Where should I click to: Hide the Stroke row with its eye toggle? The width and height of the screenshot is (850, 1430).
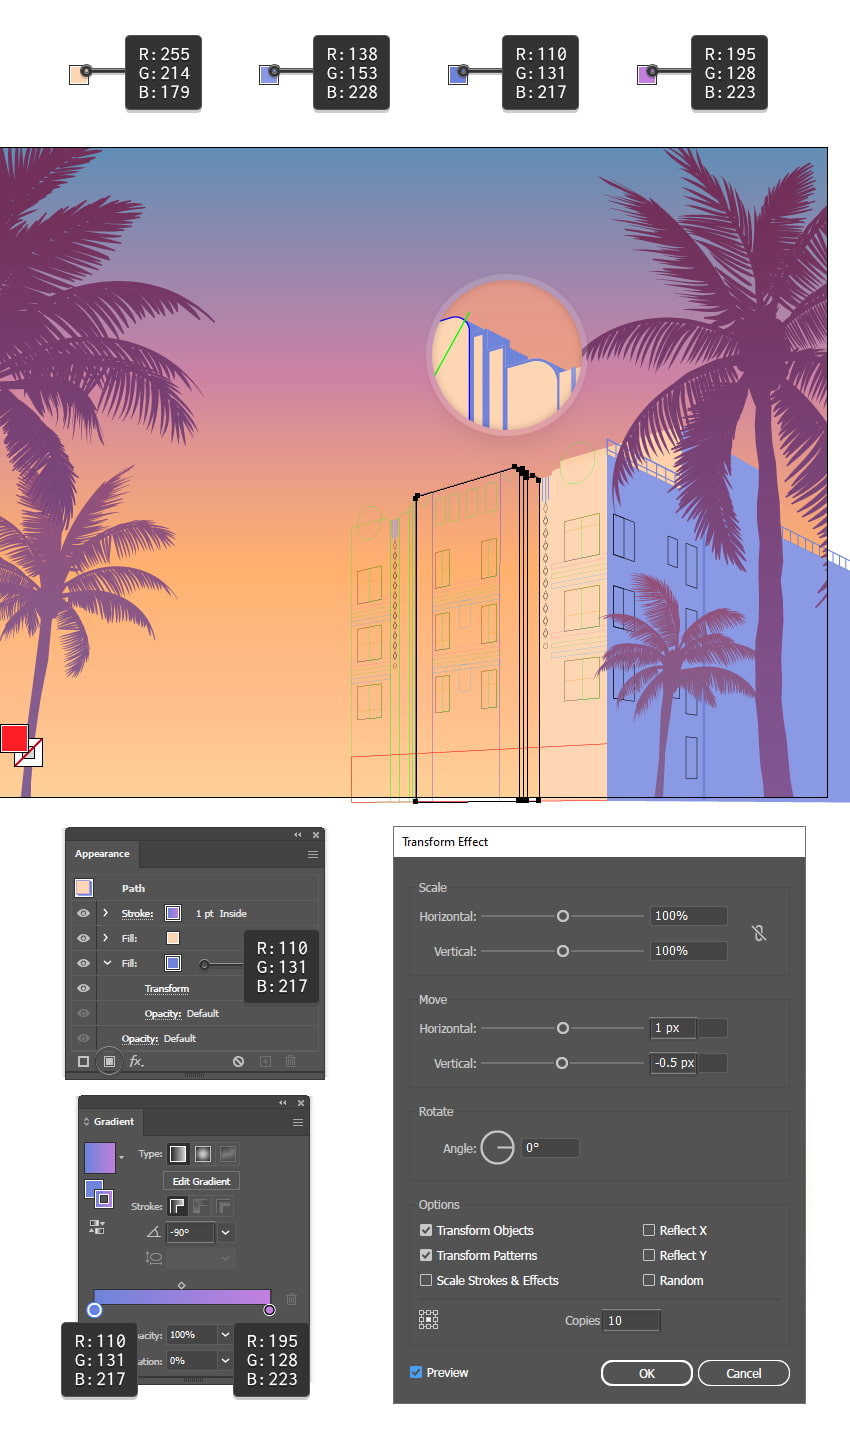tap(84, 912)
